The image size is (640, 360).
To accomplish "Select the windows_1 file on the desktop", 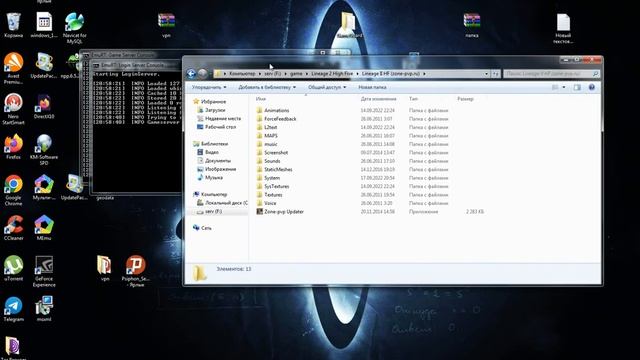I will click(x=44, y=25).
